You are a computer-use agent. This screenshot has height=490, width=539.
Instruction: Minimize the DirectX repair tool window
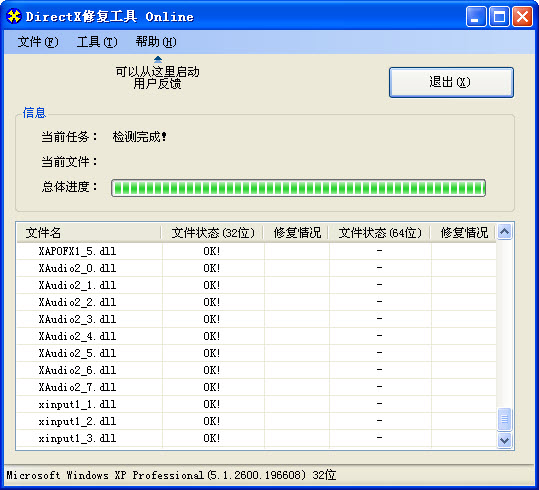[x=476, y=17]
